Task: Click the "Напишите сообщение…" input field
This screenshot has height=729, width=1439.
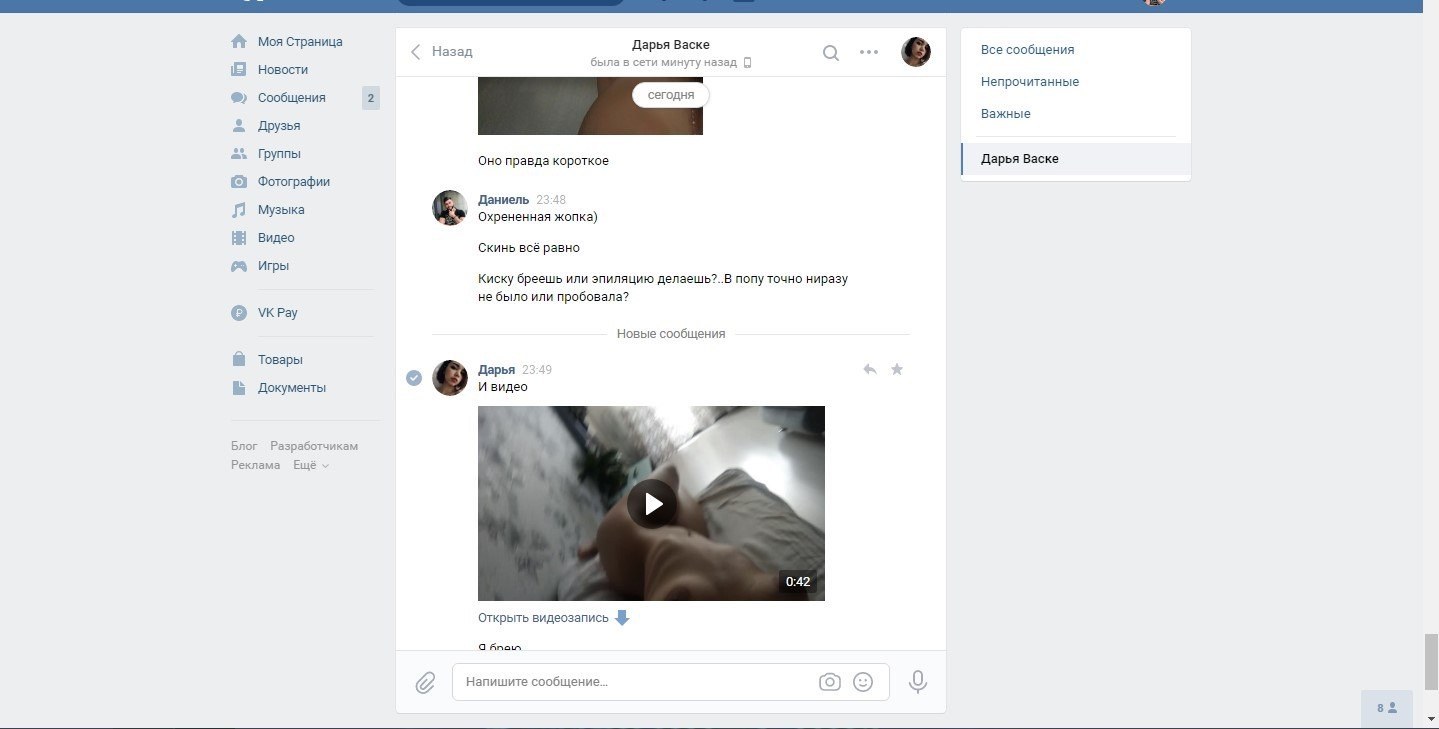Action: (635, 682)
